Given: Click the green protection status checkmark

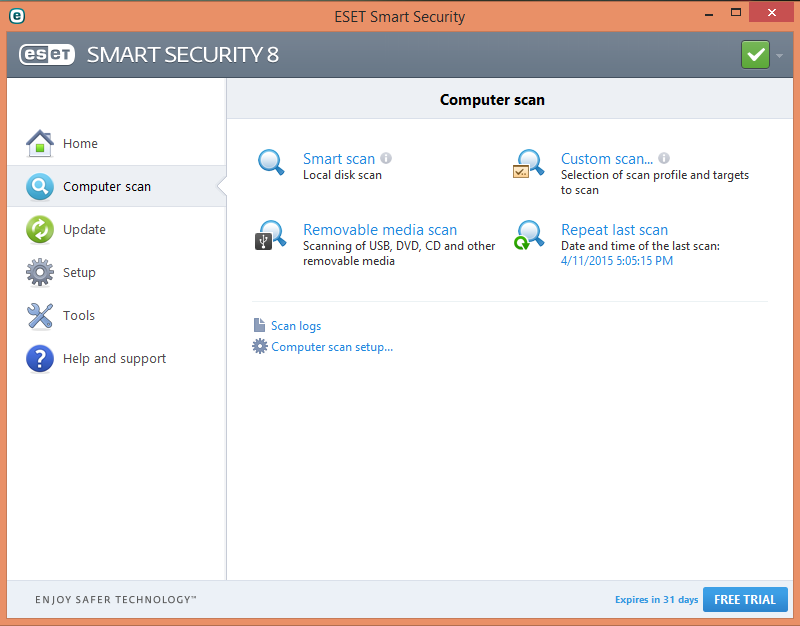Looking at the screenshot, I should tap(755, 54).
